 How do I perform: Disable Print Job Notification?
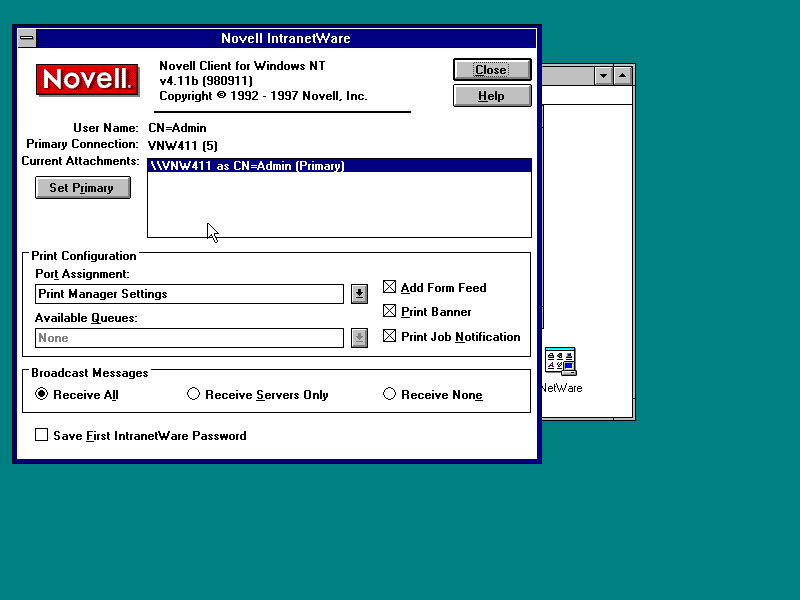click(389, 336)
